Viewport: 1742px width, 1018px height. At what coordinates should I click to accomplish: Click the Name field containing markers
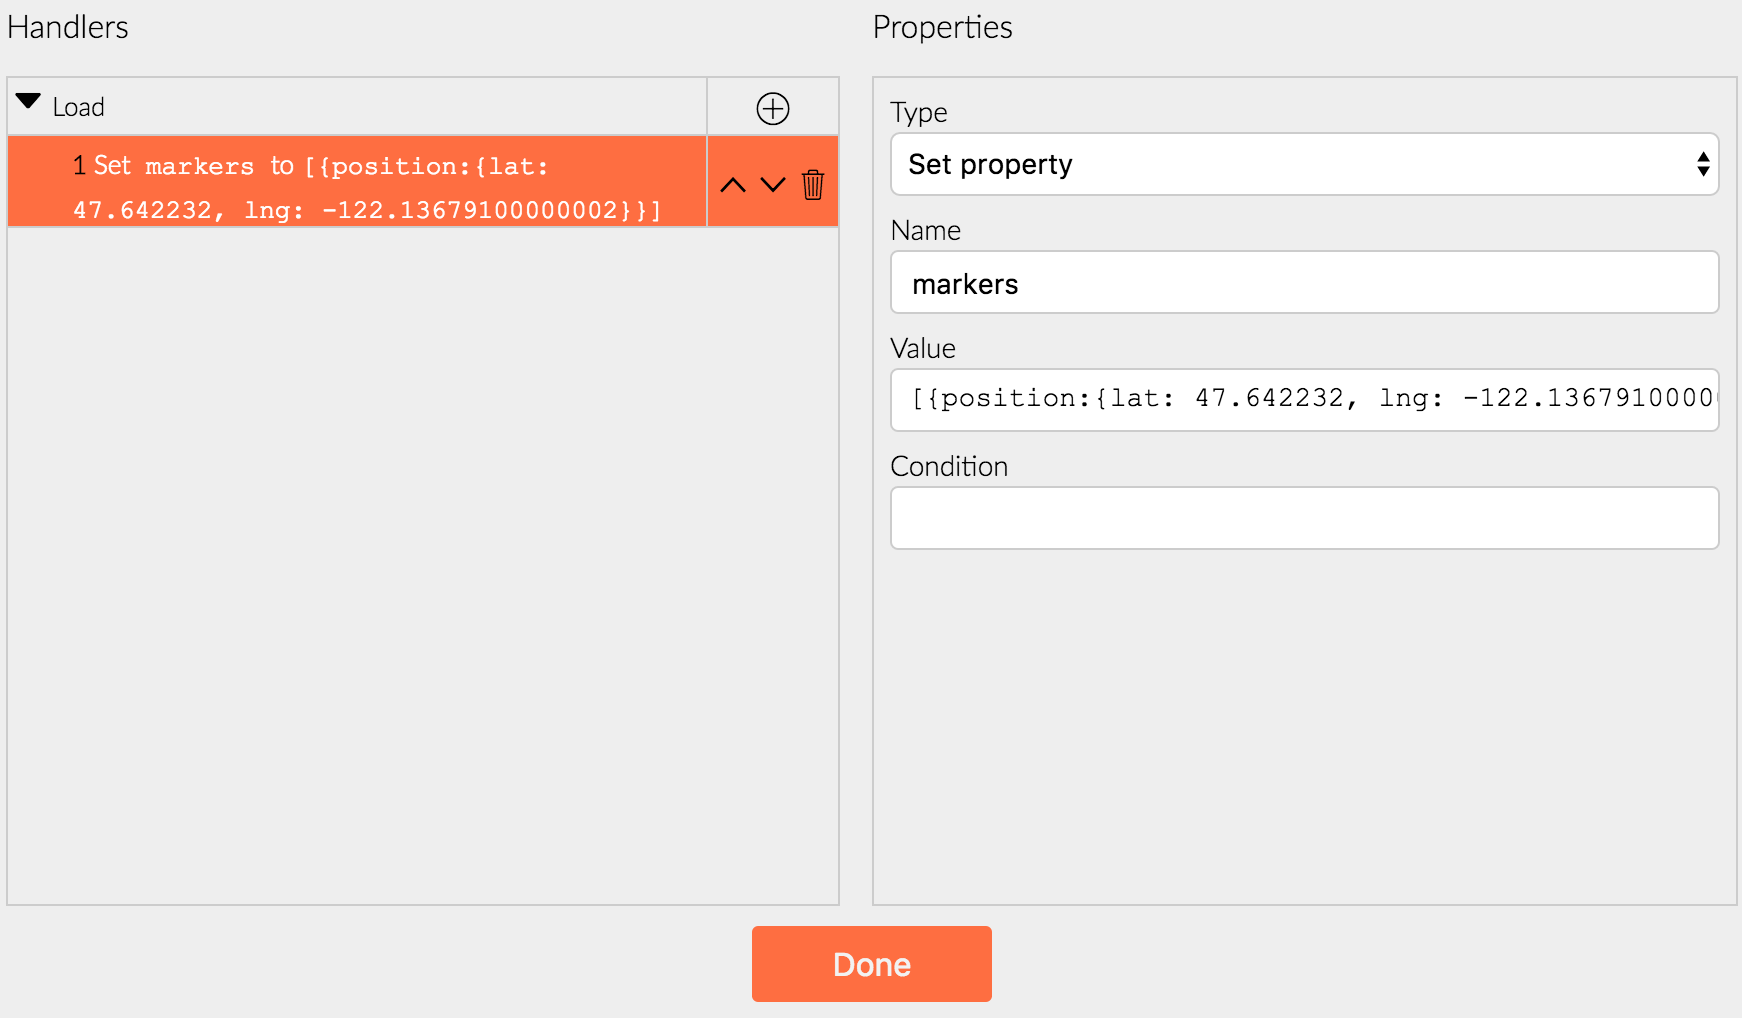click(1304, 282)
